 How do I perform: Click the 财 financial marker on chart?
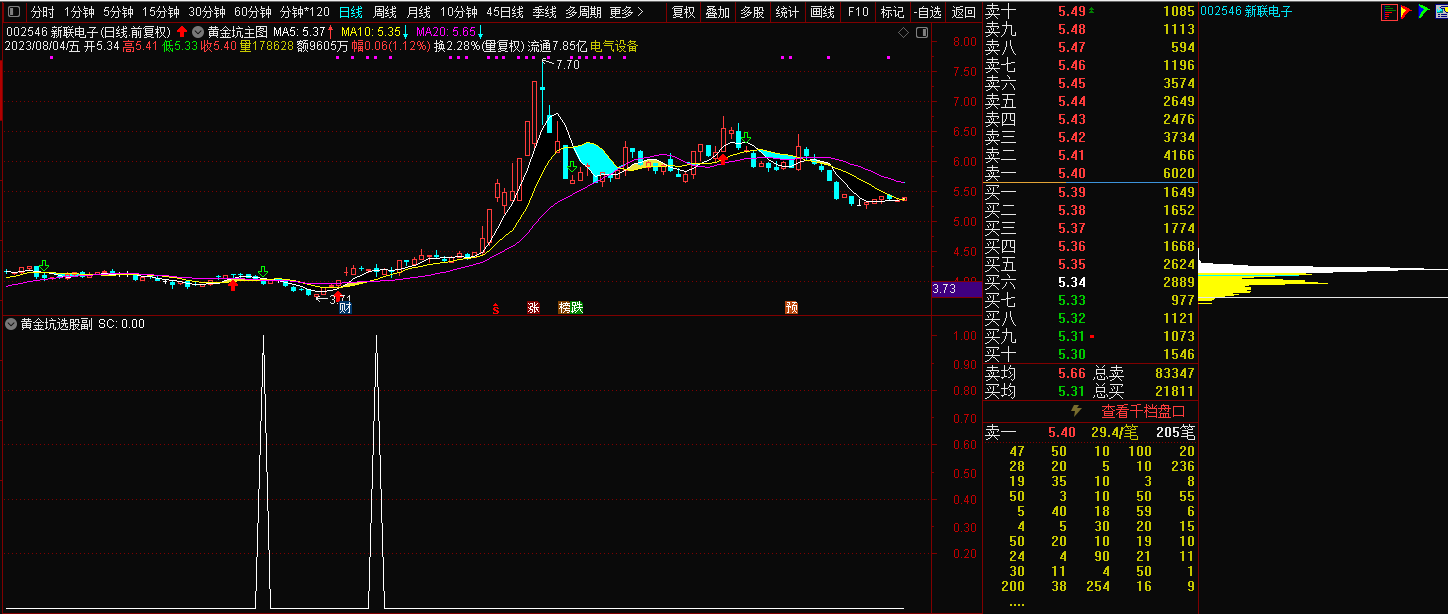pyautogui.click(x=345, y=308)
